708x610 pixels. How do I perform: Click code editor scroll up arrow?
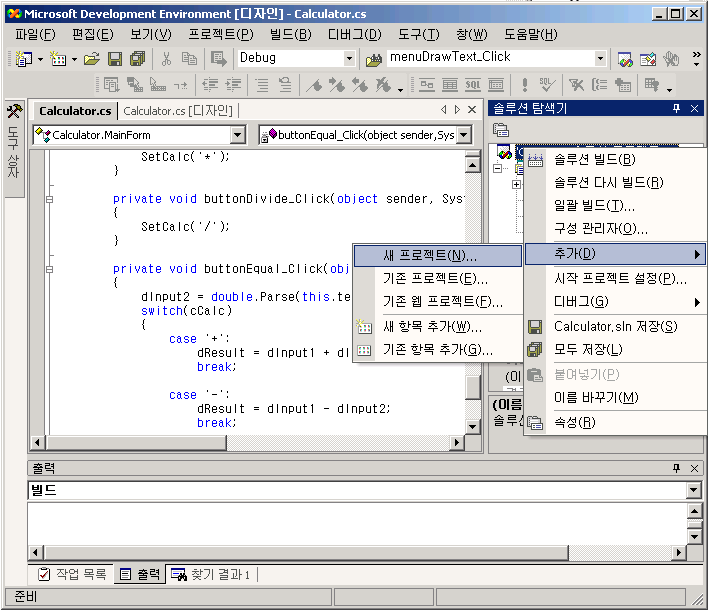472,165
